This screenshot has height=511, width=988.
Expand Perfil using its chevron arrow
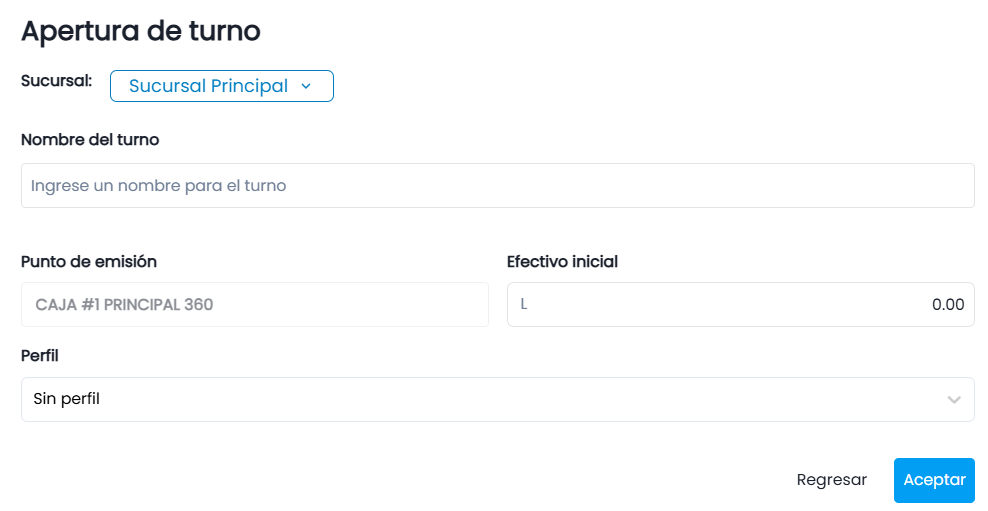pyautogui.click(x=954, y=399)
